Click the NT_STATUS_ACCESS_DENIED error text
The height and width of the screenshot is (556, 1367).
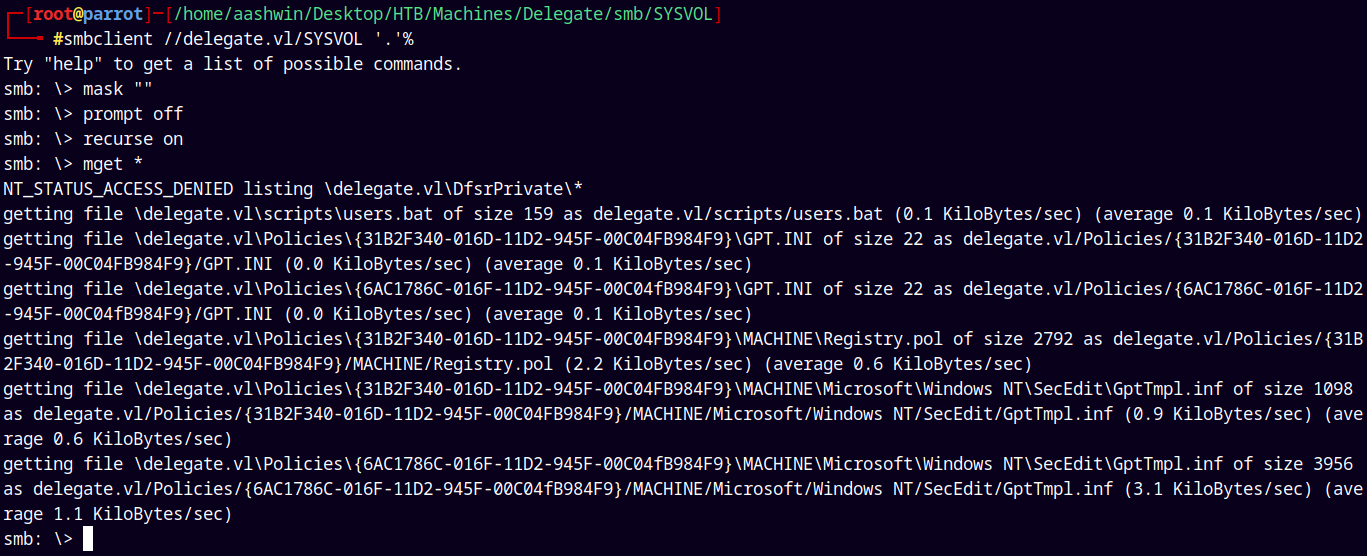pyautogui.click(x=118, y=189)
